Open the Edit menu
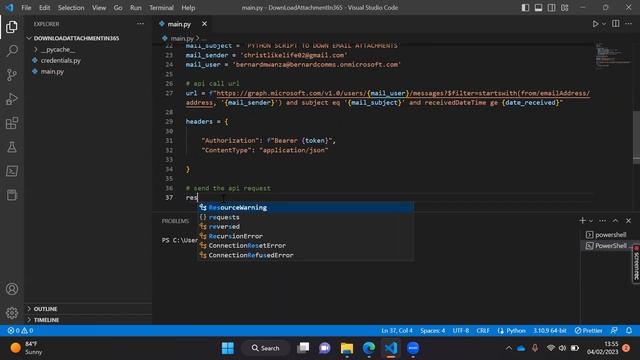 44,7
